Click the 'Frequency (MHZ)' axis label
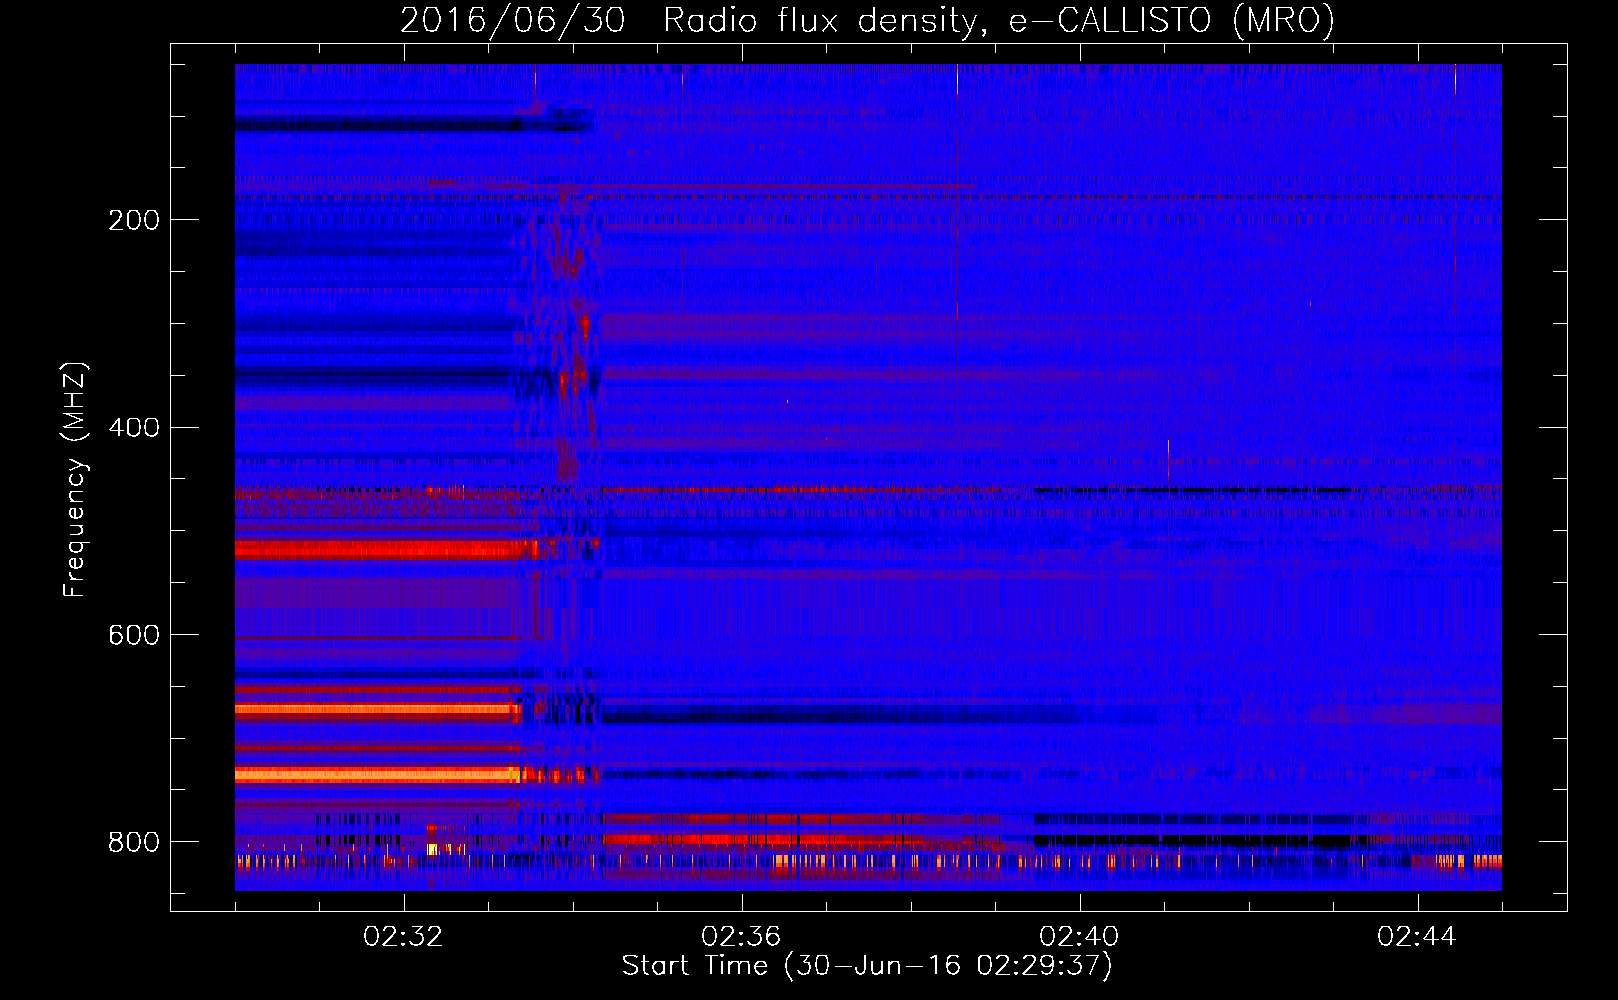This screenshot has width=1618, height=1000. click(74, 479)
